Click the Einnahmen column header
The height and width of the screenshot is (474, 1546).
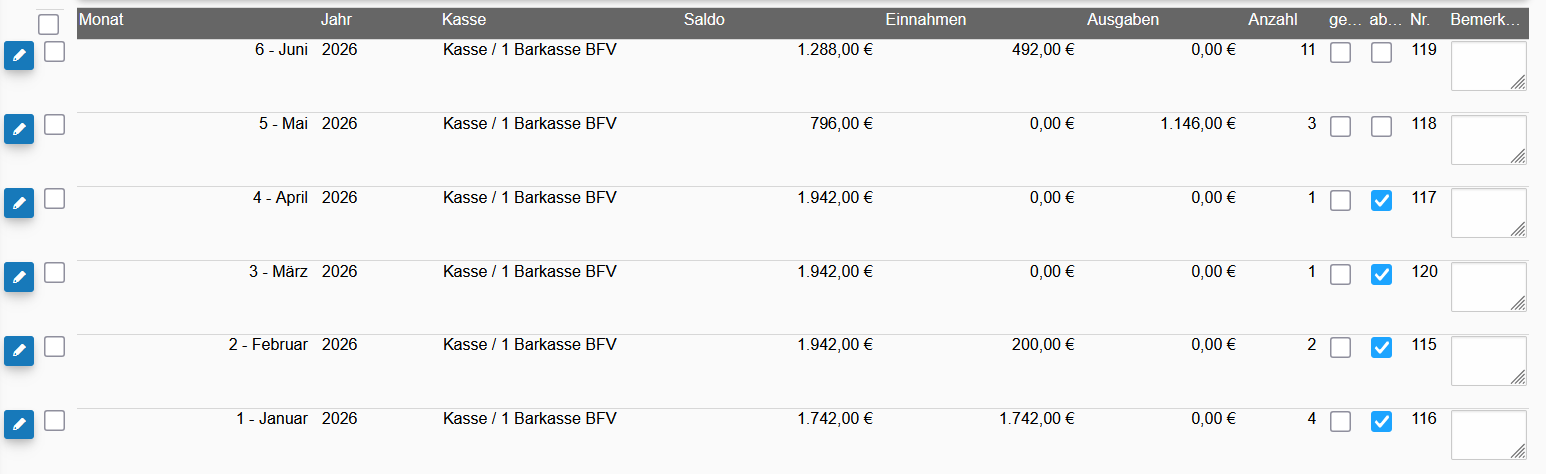pyautogui.click(x=925, y=19)
